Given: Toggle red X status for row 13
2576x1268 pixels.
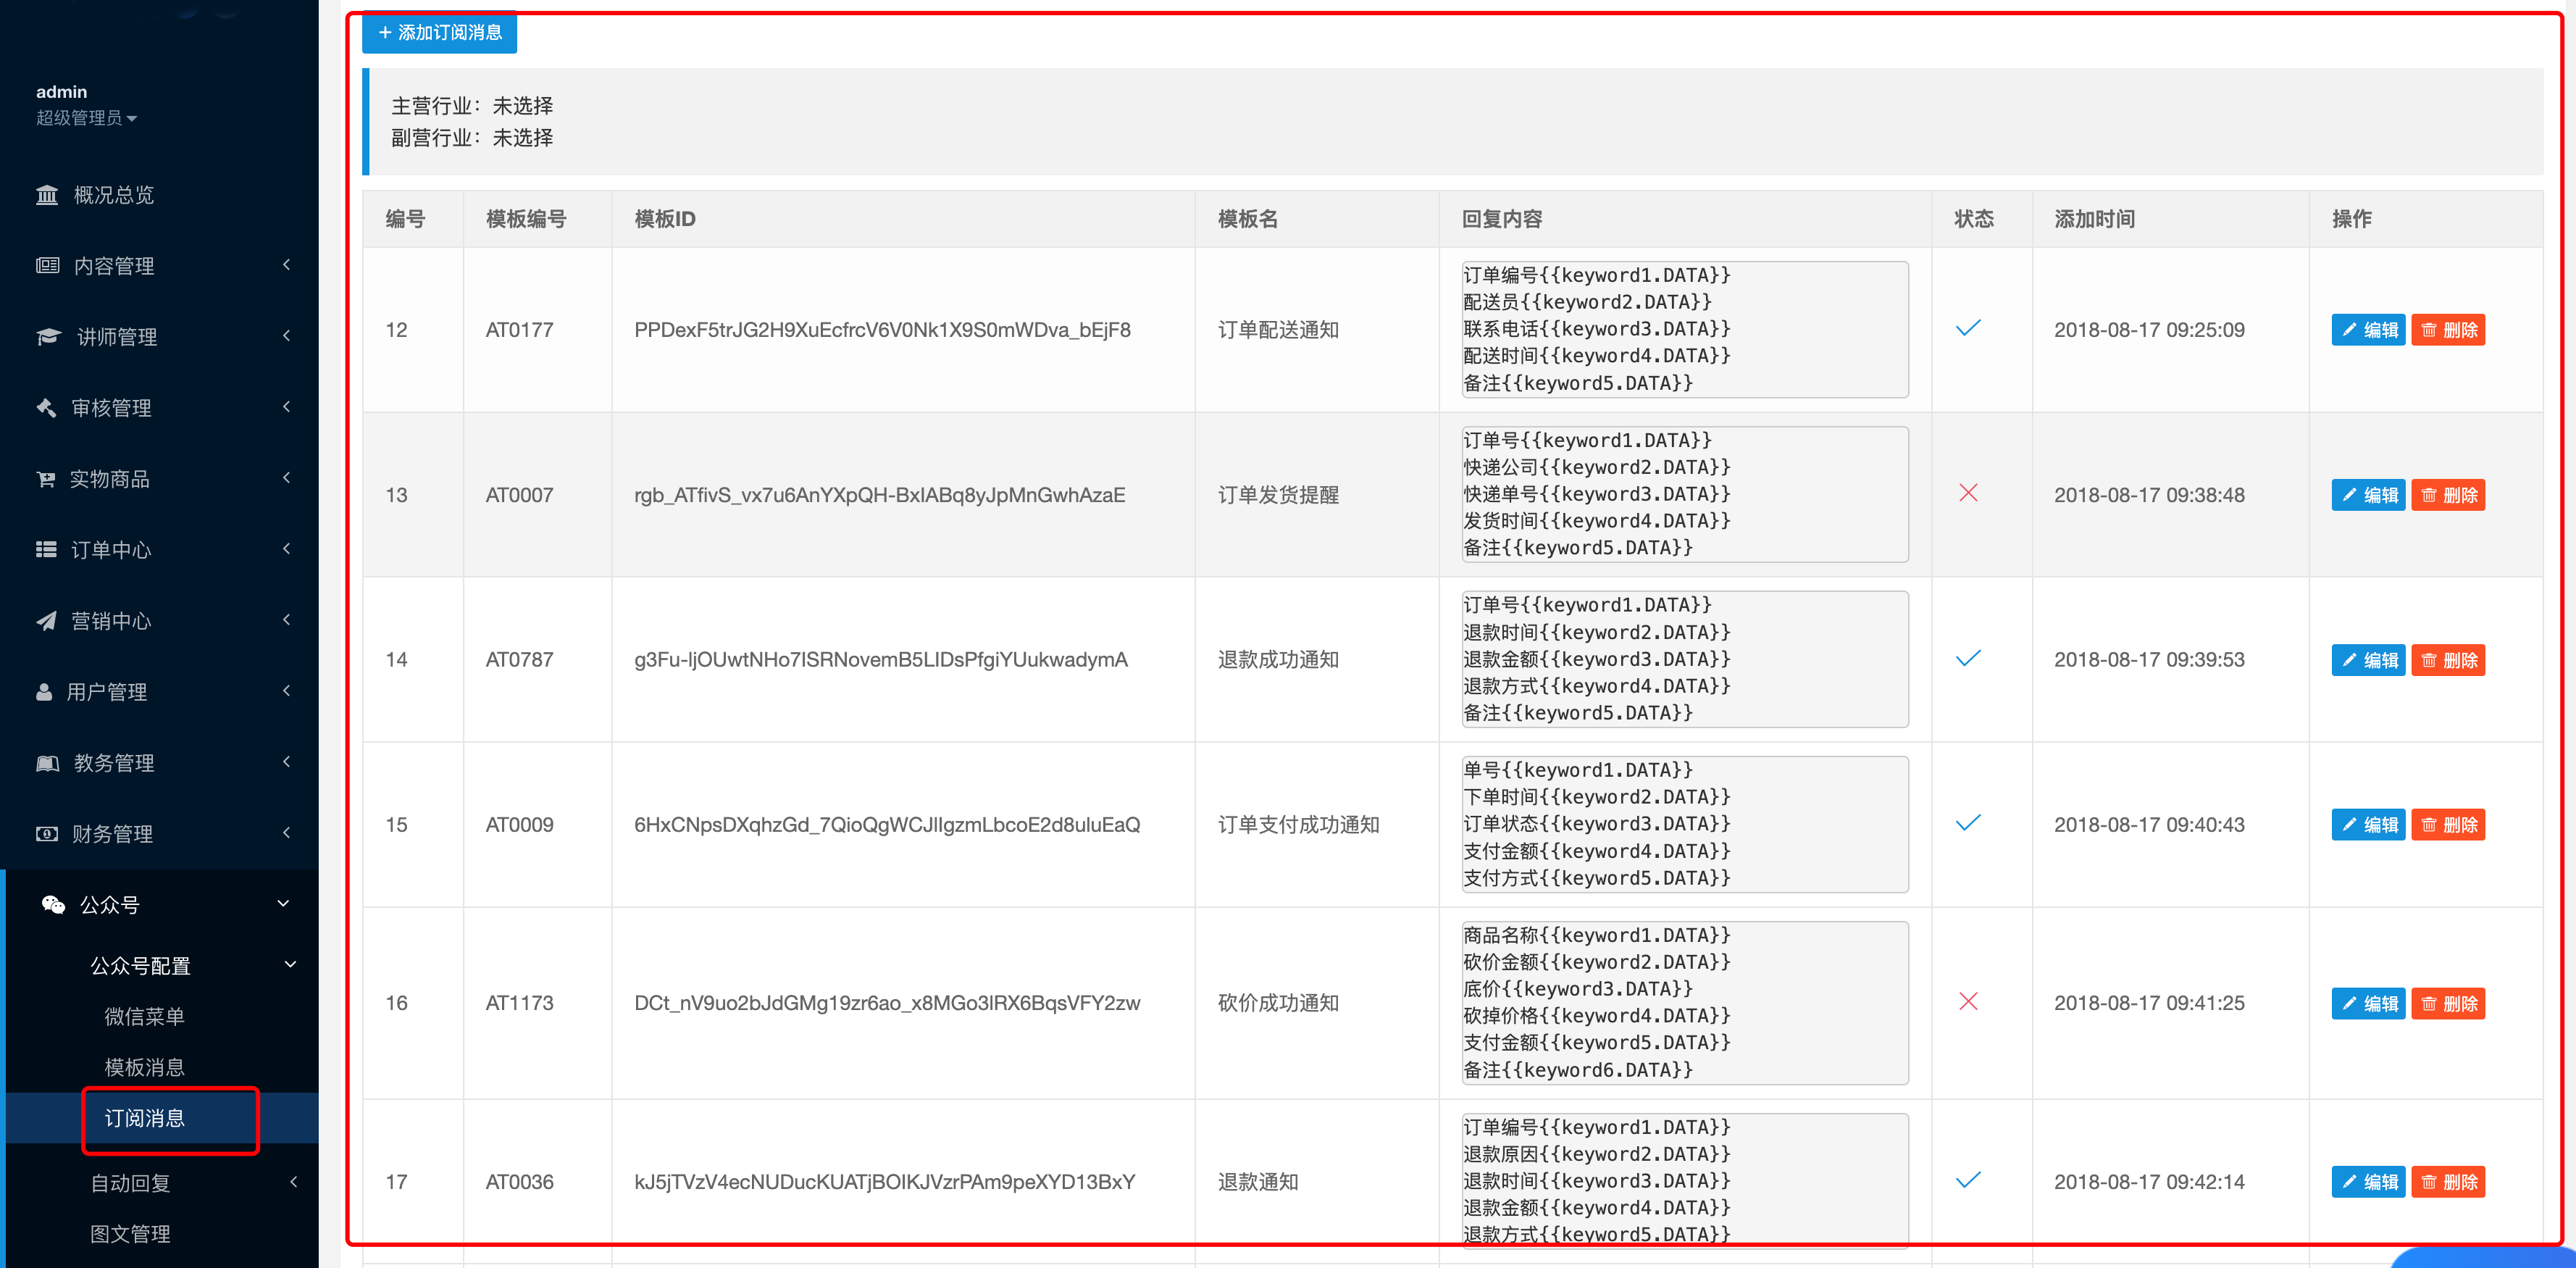Looking at the screenshot, I should [x=1967, y=493].
